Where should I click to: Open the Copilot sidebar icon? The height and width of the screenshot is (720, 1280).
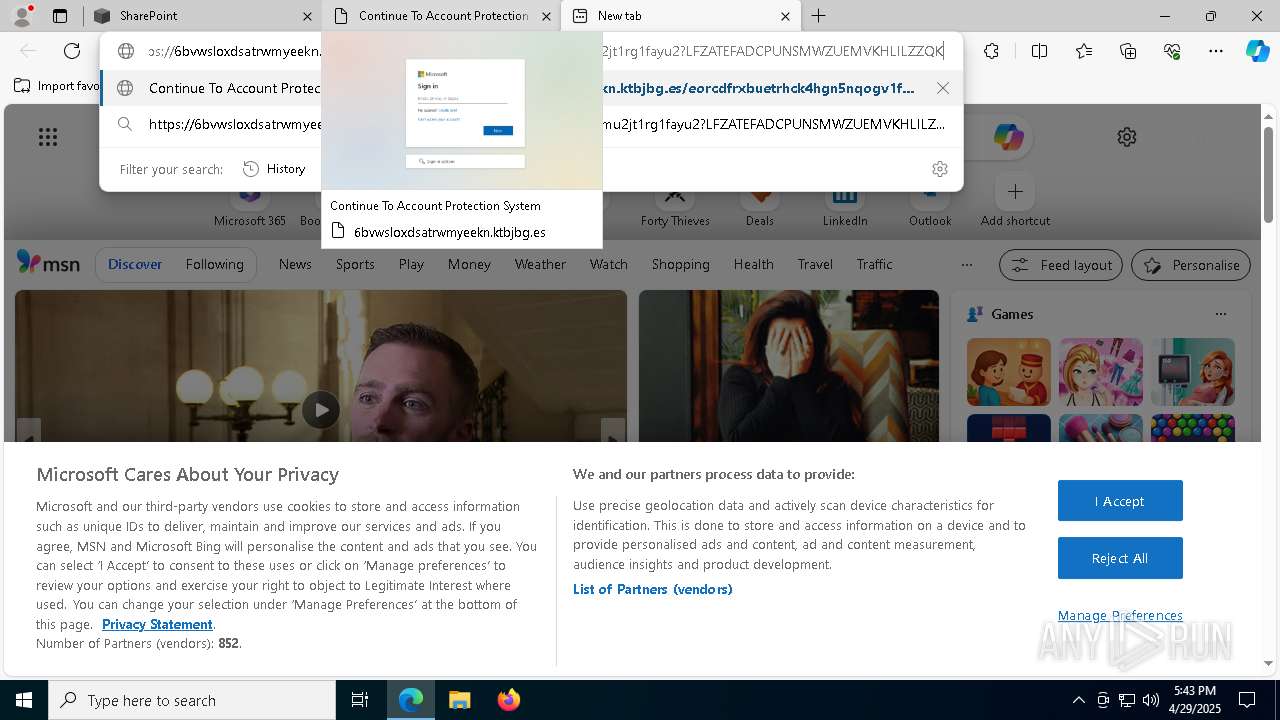(x=1257, y=51)
